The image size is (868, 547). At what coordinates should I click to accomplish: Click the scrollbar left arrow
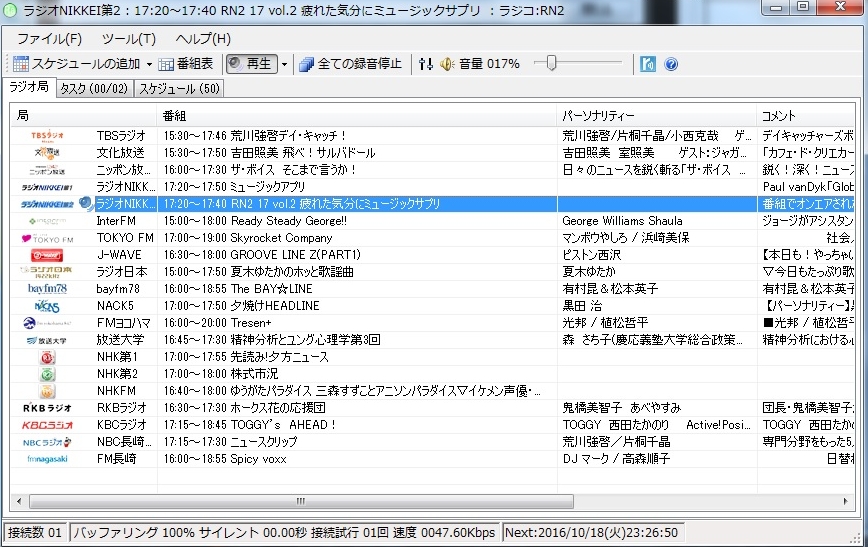coord(19,502)
